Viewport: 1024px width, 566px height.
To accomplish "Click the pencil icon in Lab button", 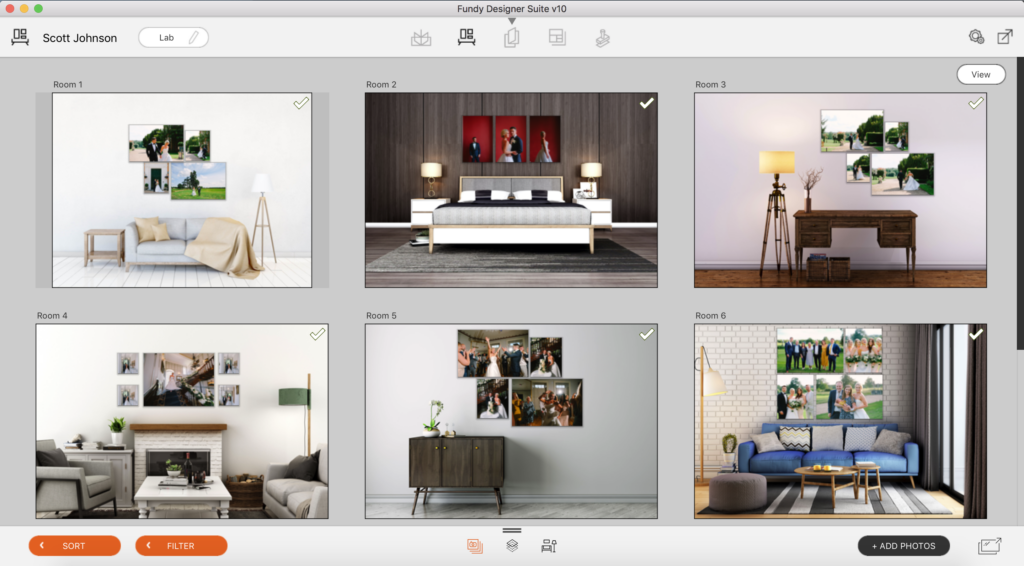I will pyautogui.click(x=193, y=38).
